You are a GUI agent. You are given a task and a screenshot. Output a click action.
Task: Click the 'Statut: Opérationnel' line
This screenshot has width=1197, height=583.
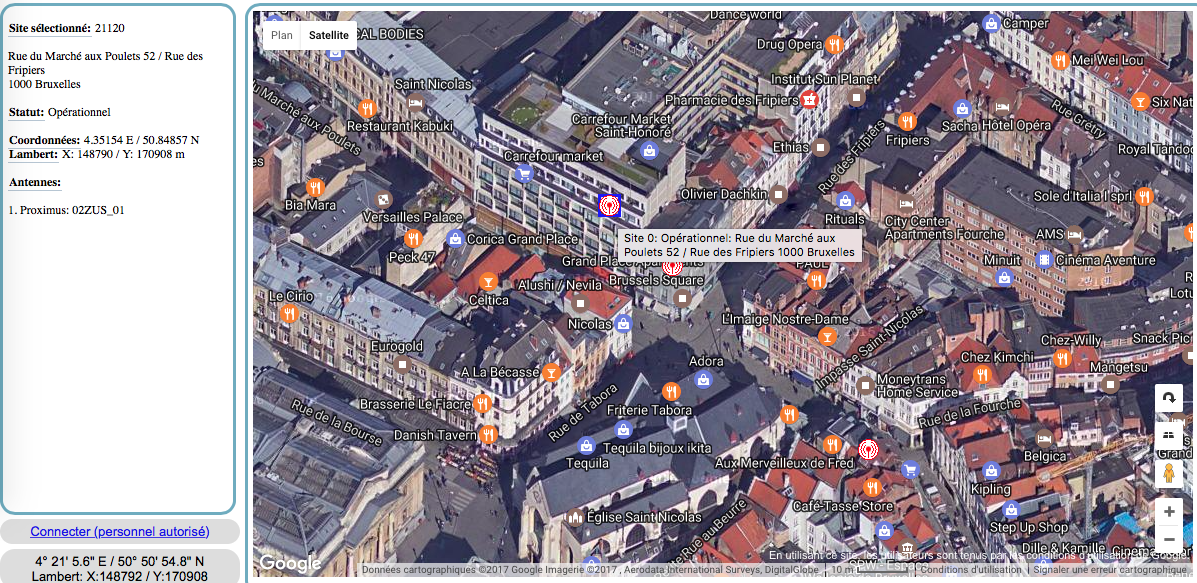60,112
